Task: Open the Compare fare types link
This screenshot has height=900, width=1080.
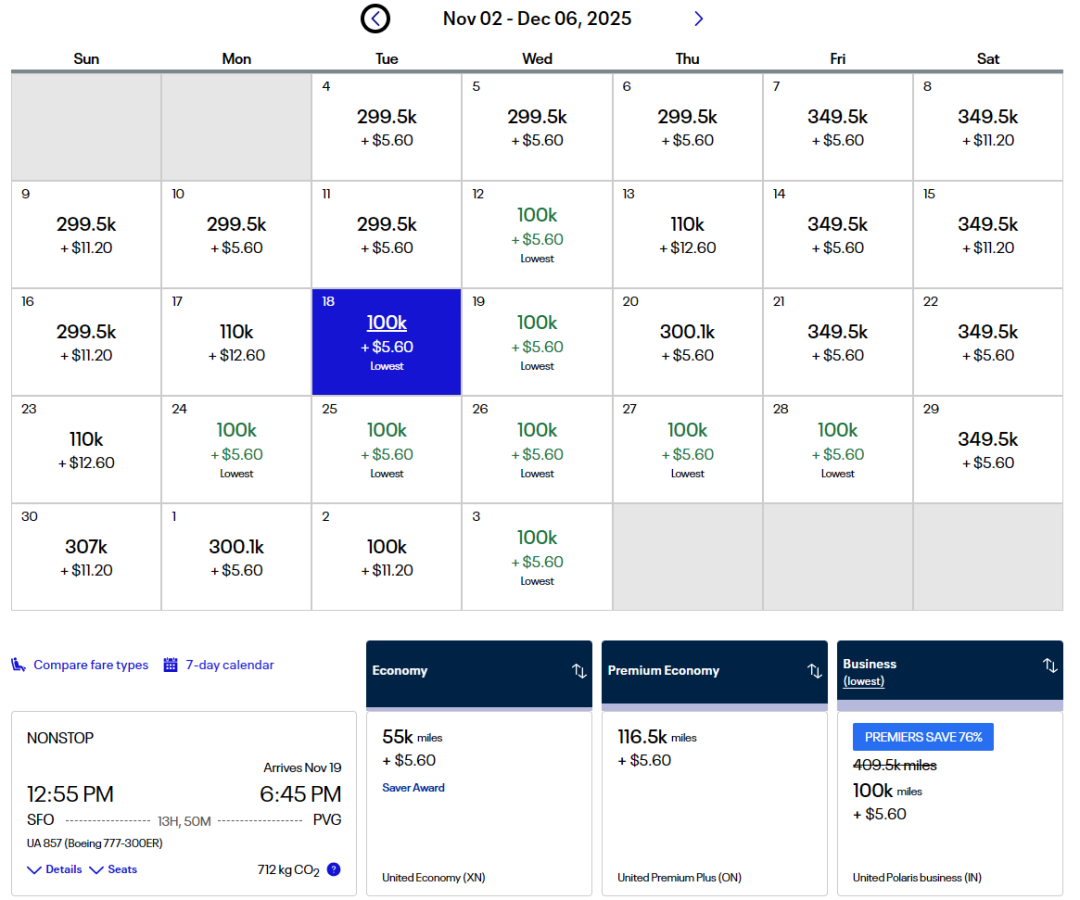Action: point(90,665)
